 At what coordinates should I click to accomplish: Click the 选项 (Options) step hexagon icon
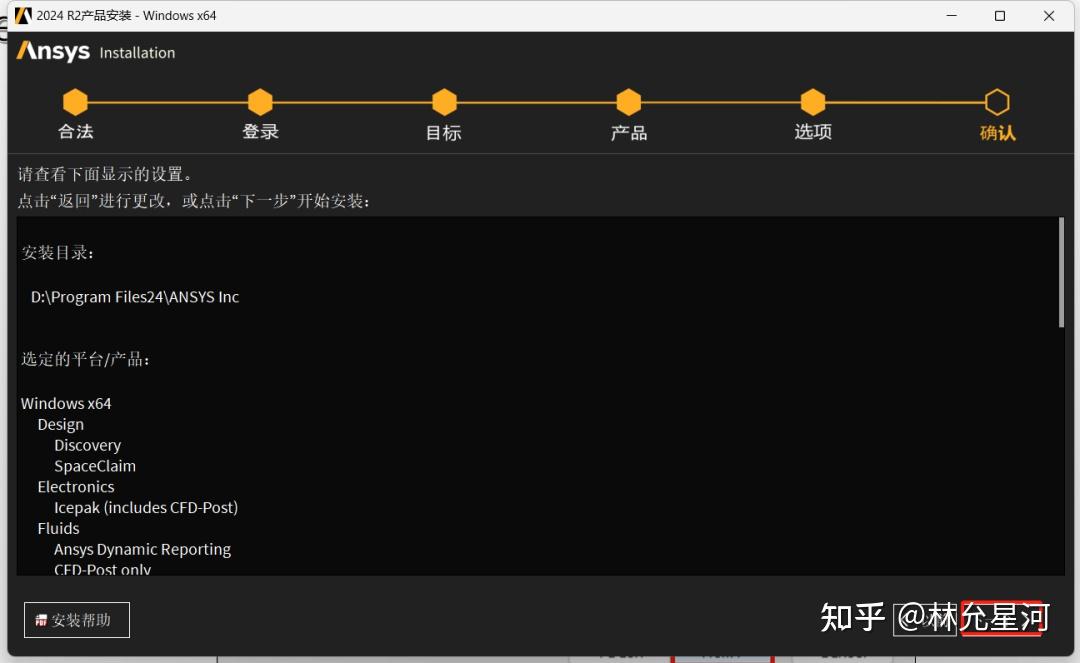pos(812,101)
